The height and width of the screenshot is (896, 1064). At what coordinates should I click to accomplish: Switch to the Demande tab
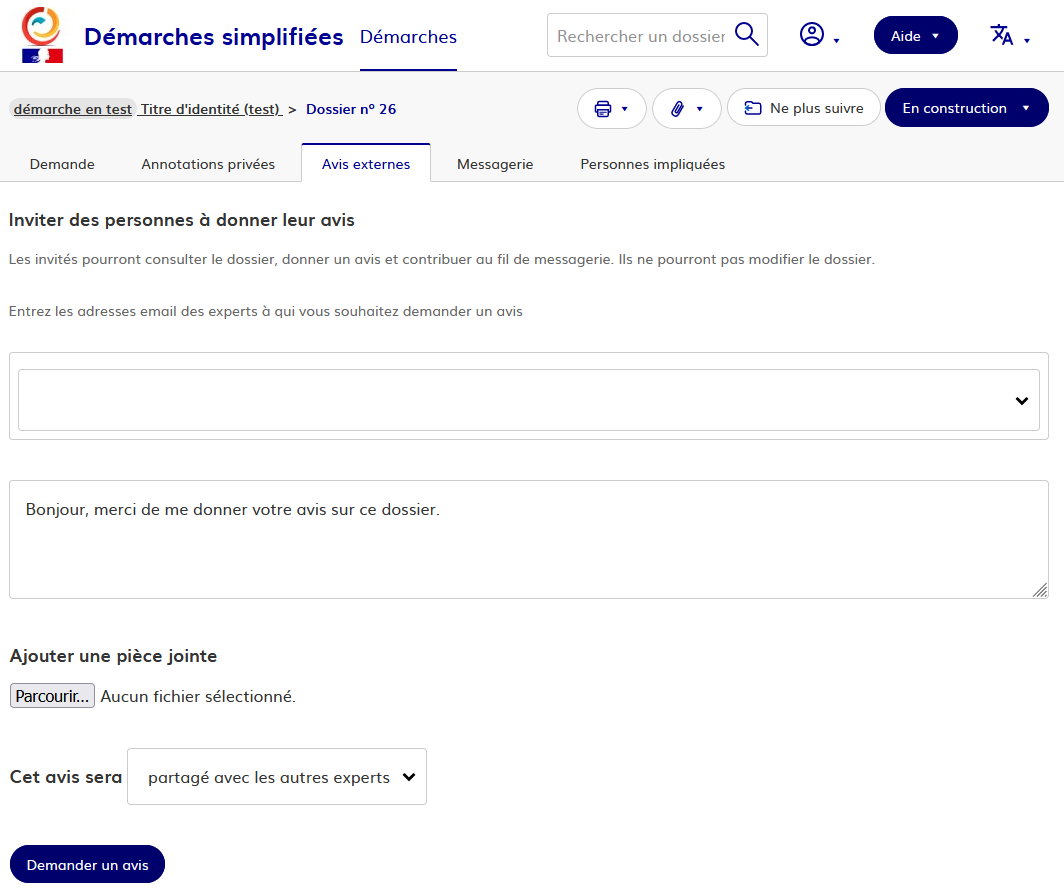click(x=62, y=164)
